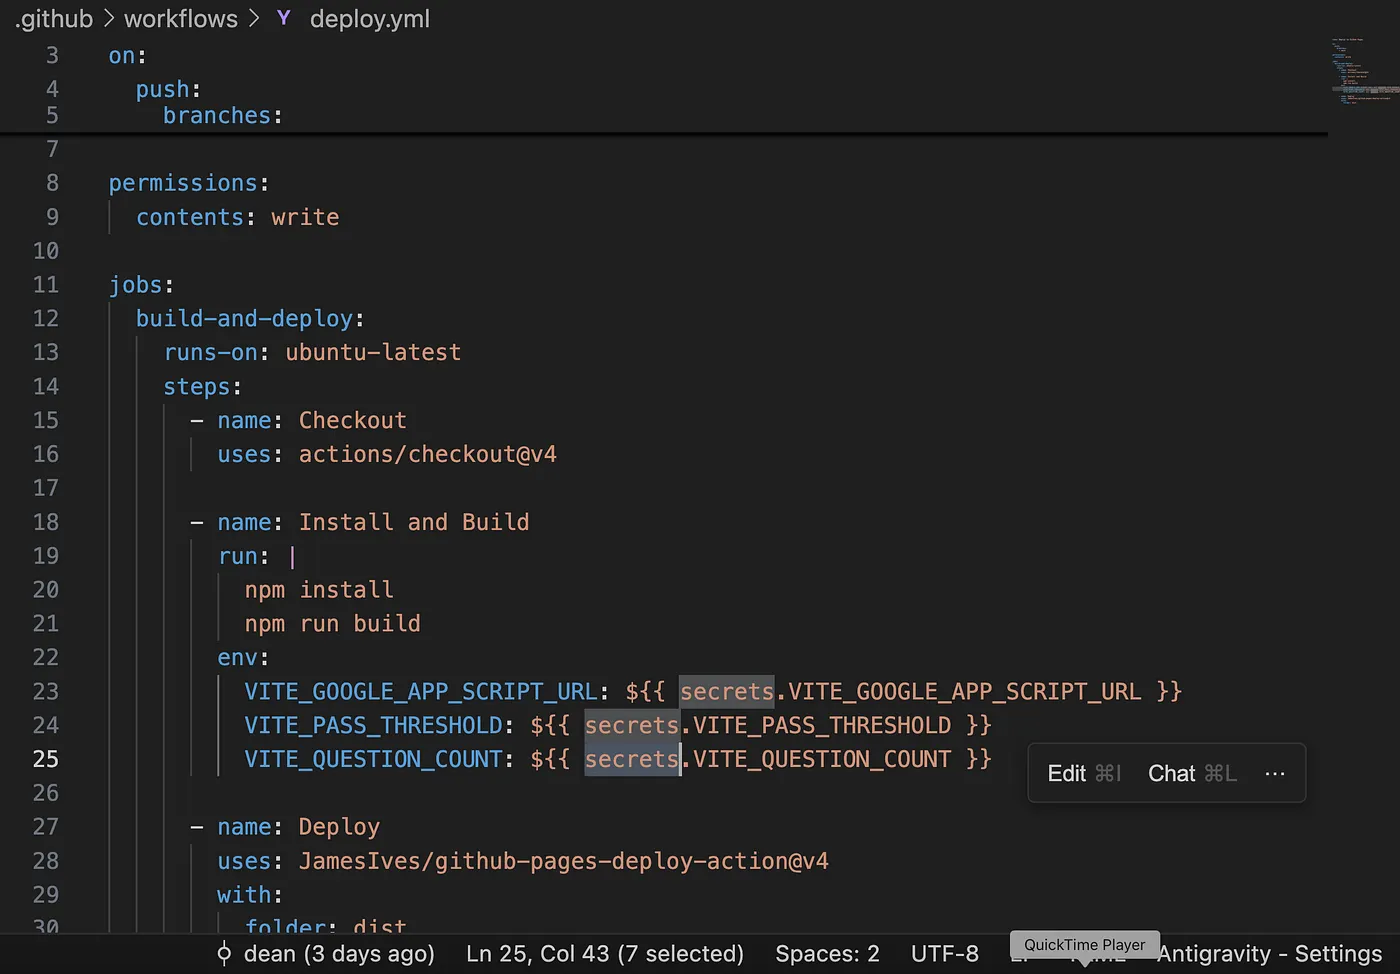The image size is (1400, 974).
Task: Click 'JamesIves/github-pages-deploy-action@v4' text
Action: (x=564, y=861)
